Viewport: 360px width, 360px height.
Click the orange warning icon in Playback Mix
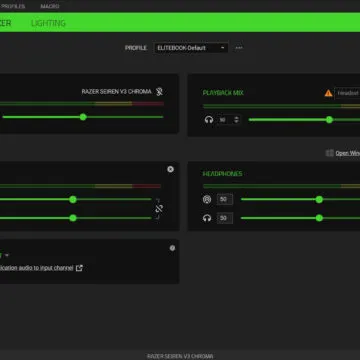tap(328, 93)
